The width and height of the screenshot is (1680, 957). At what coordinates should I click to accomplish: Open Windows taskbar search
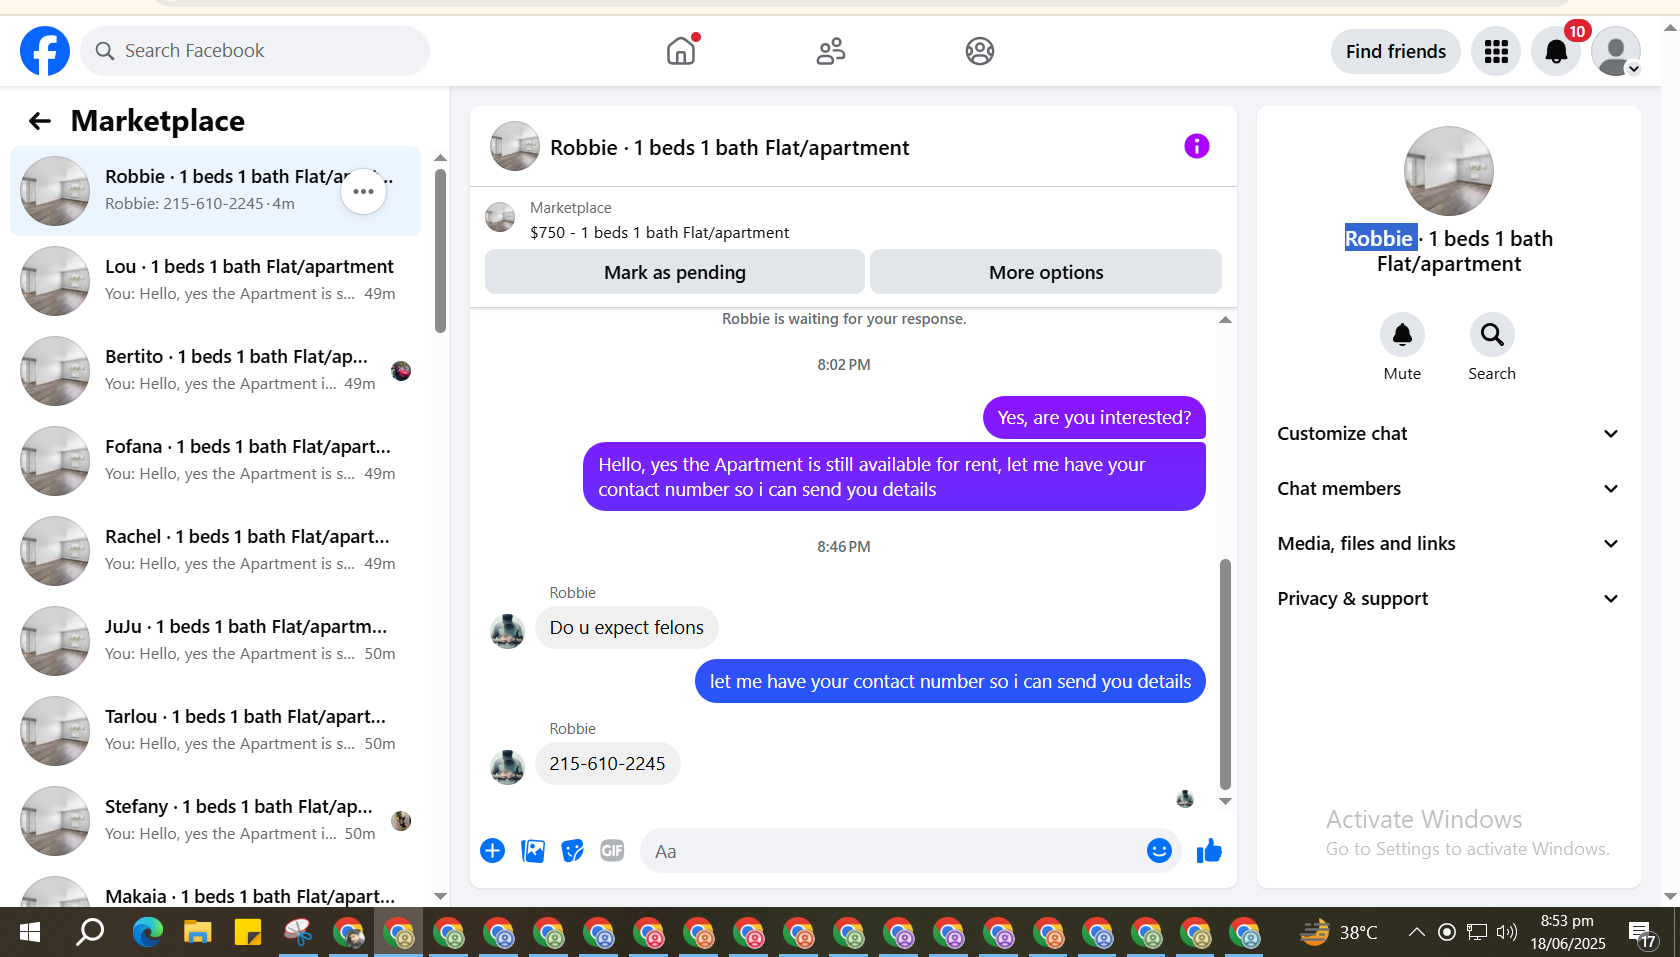point(90,933)
